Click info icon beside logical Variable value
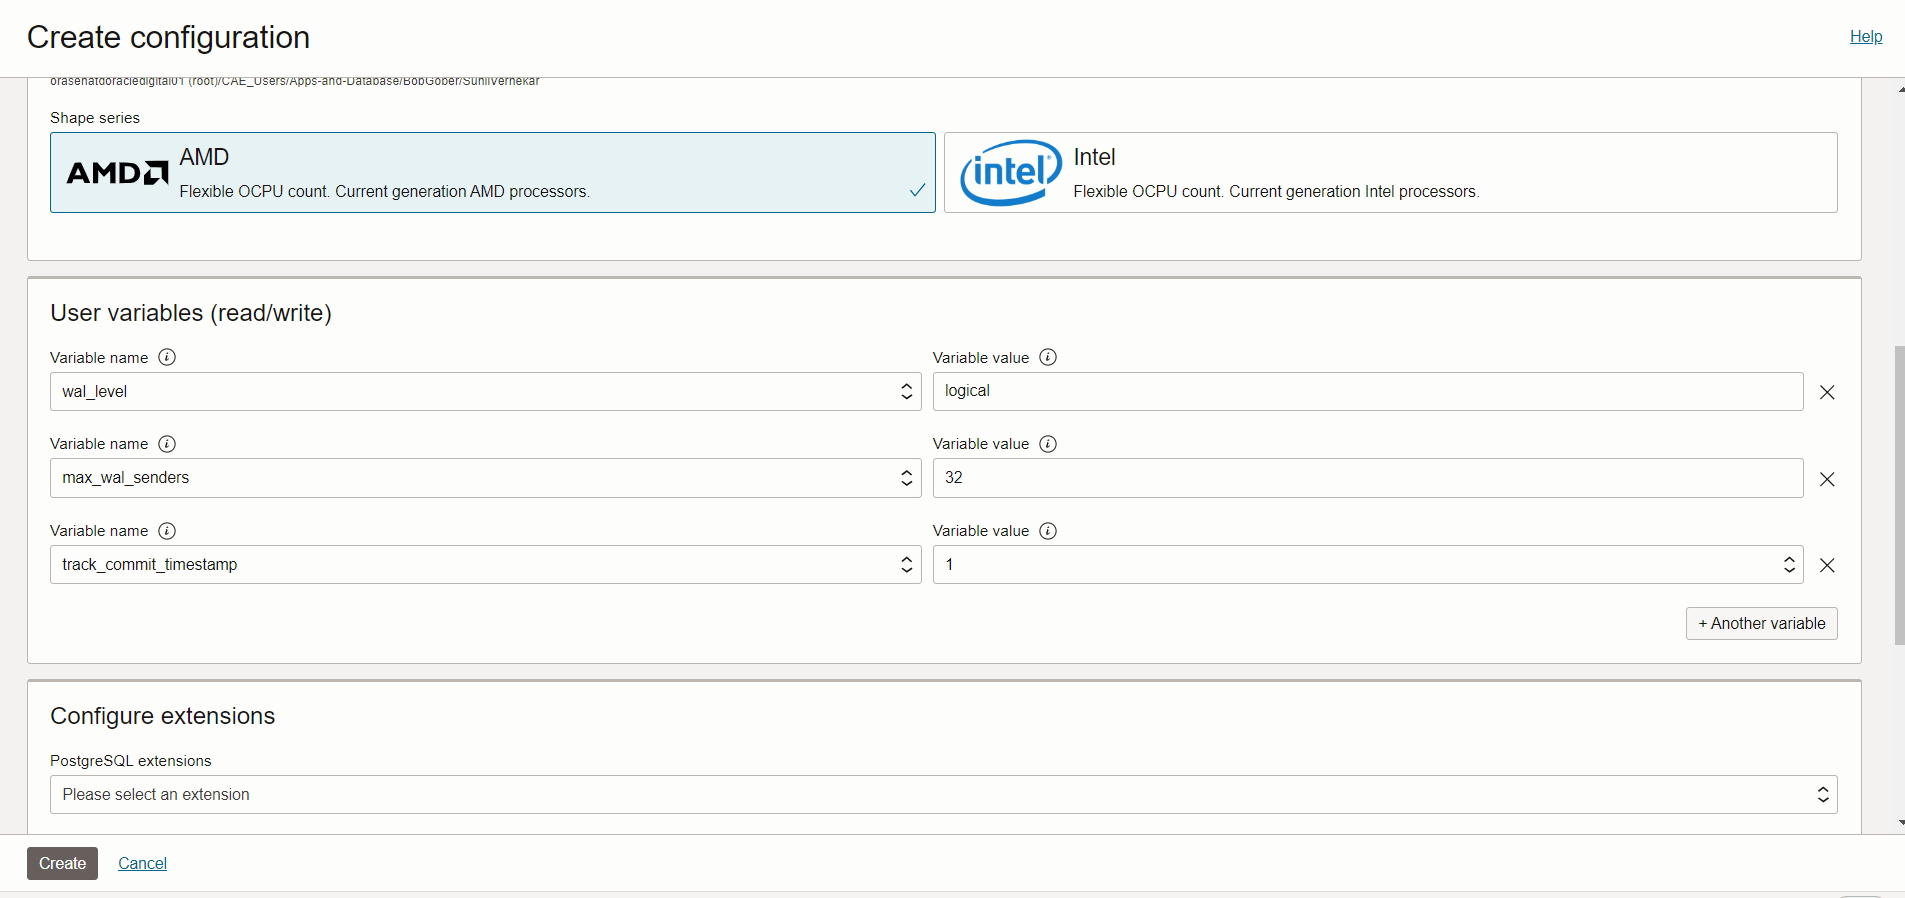Image resolution: width=1905 pixels, height=898 pixels. point(1048,357)
